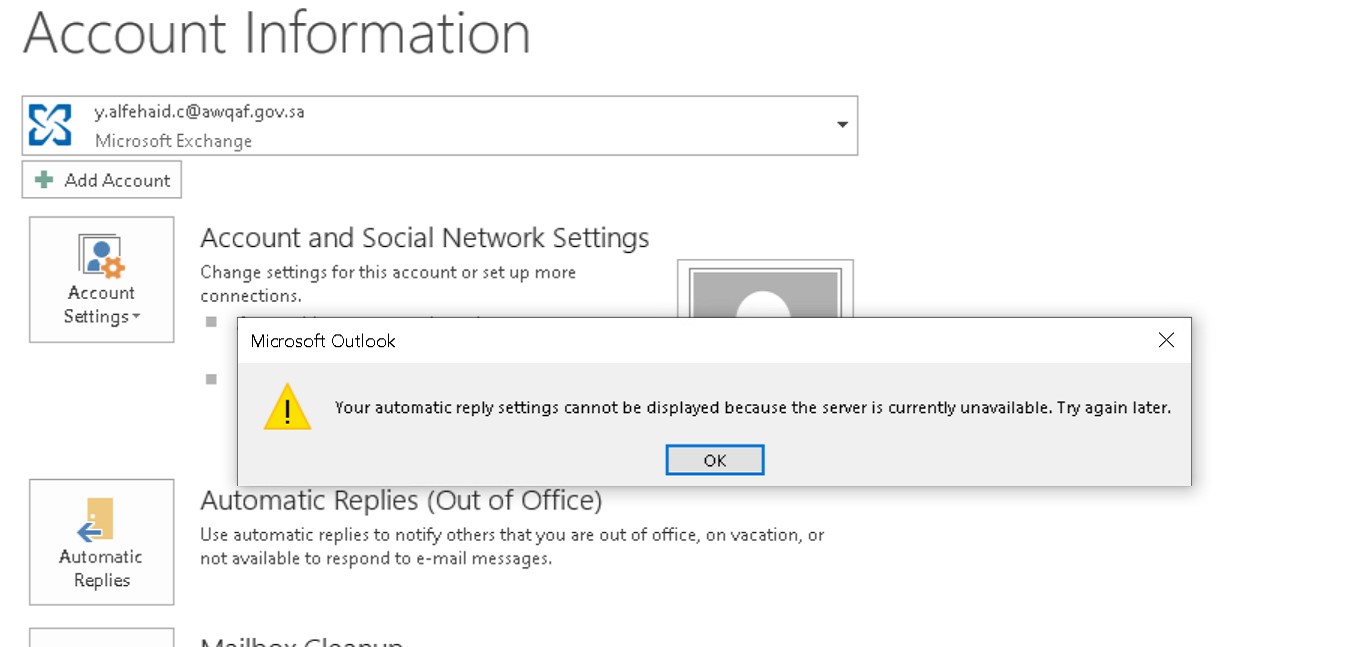
Task: Click the Microsoft Exchange account type label
Action: coord(173,141)
